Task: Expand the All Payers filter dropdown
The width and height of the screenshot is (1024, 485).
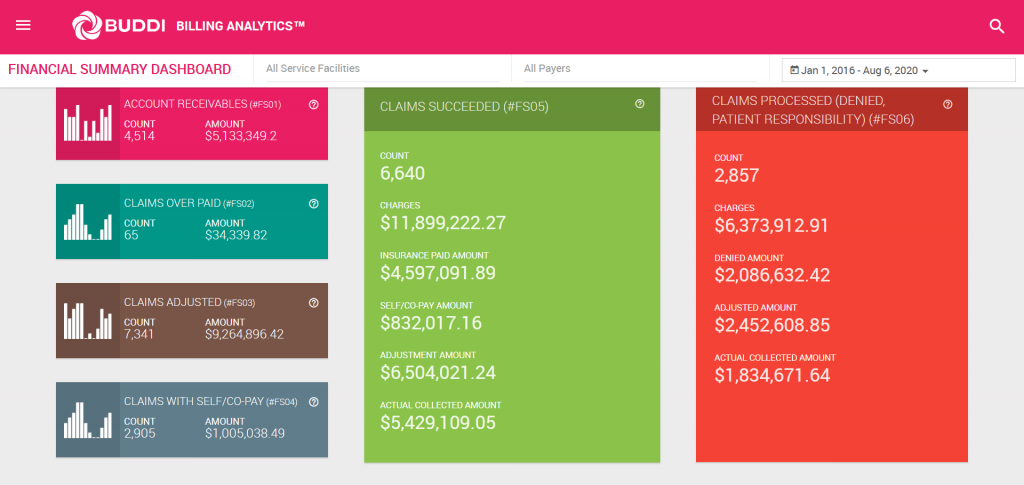Action: [x=641, y=69]
